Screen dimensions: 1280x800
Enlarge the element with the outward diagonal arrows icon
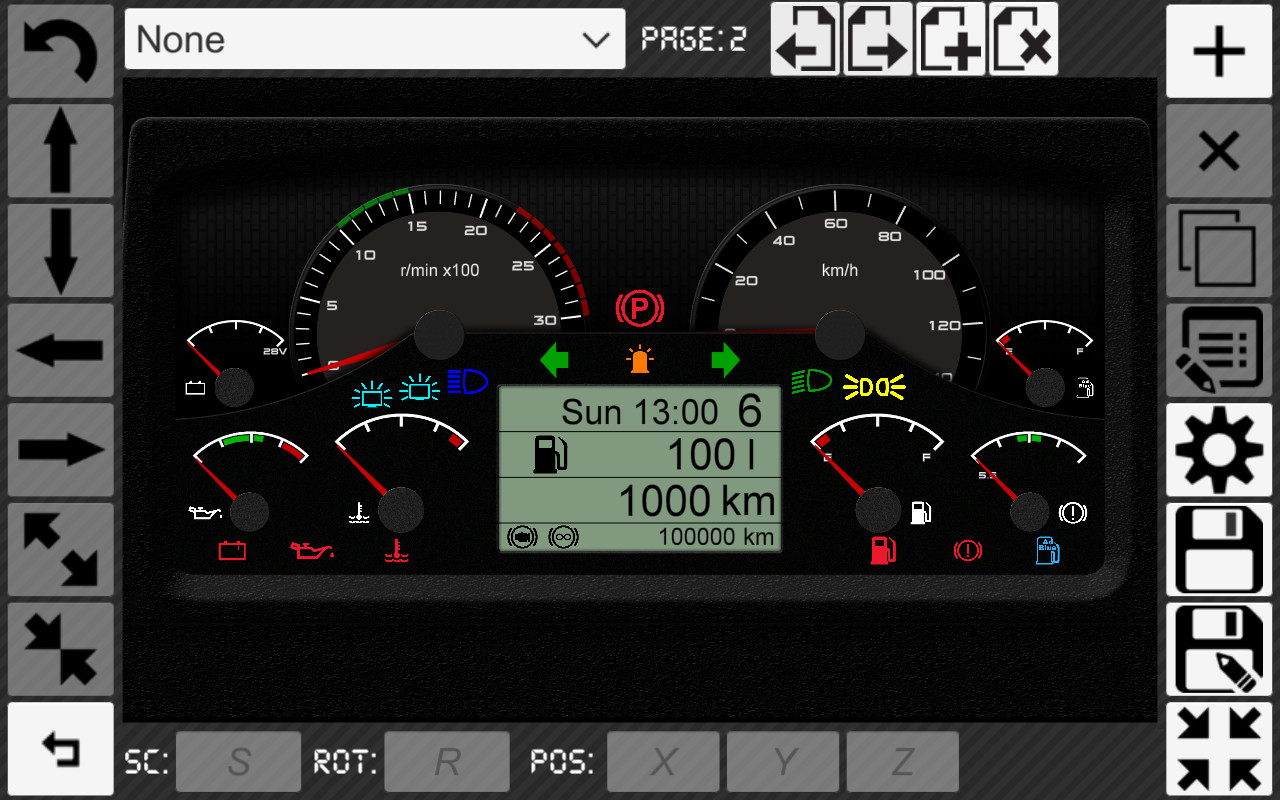tap(60, 548)
